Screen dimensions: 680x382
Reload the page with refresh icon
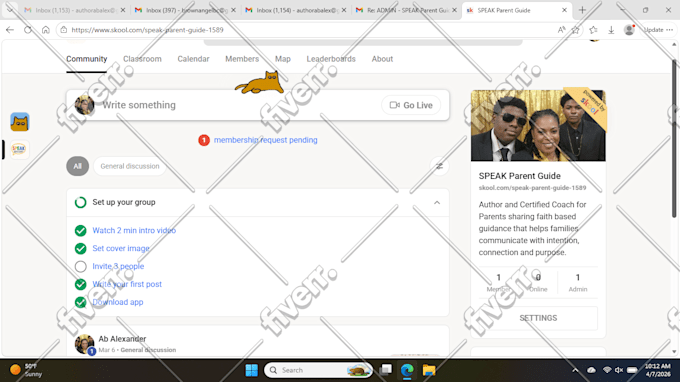28,29
